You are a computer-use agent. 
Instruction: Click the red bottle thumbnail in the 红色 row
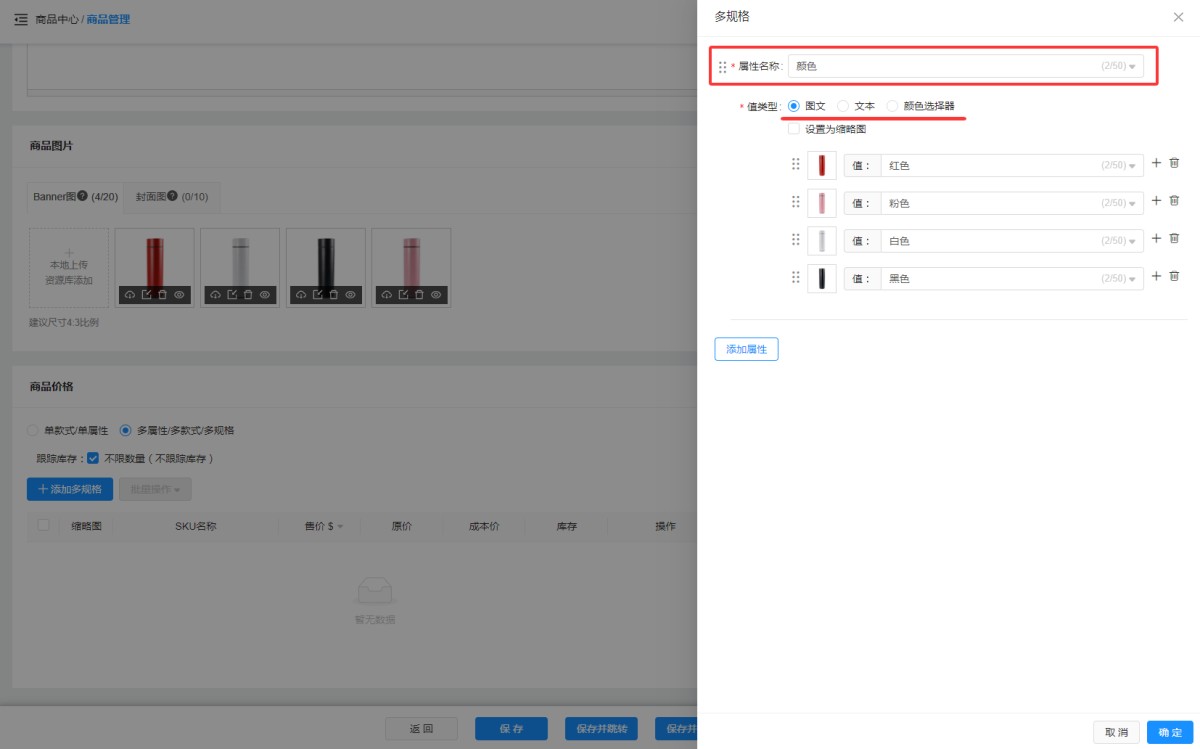[x=822, y=165]
